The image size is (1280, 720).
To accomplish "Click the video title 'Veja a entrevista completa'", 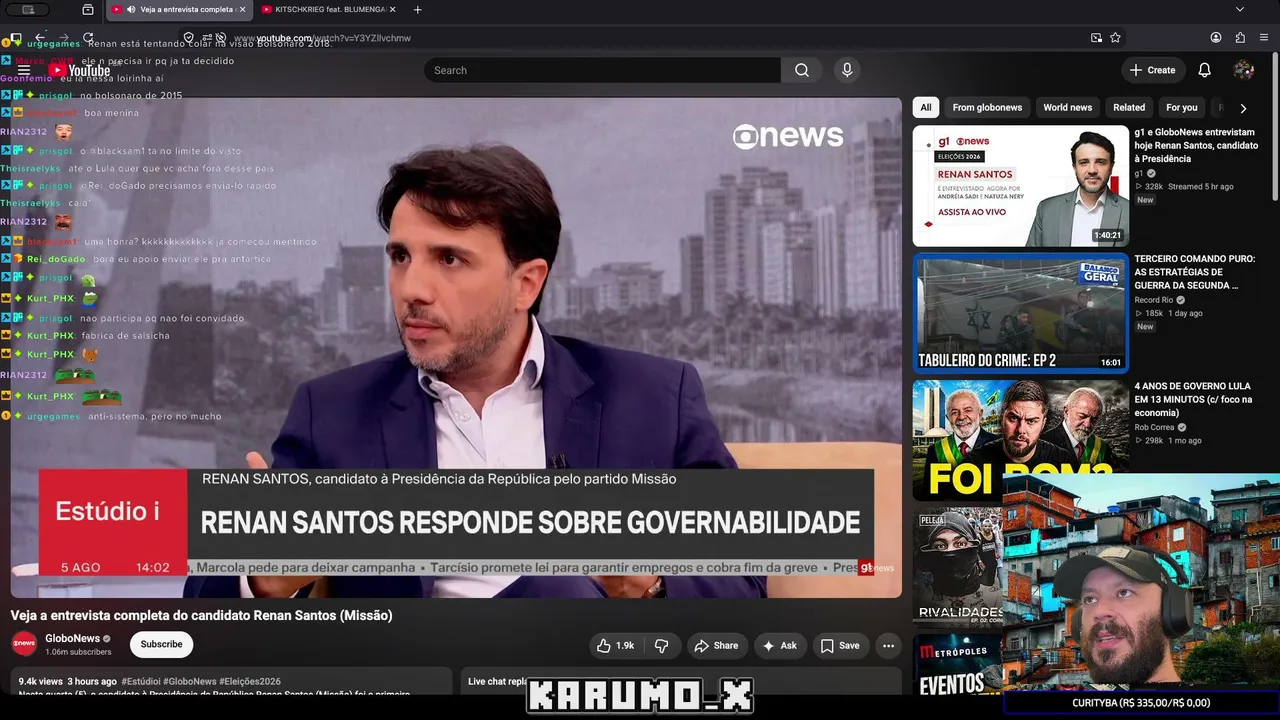I will 201,615.
